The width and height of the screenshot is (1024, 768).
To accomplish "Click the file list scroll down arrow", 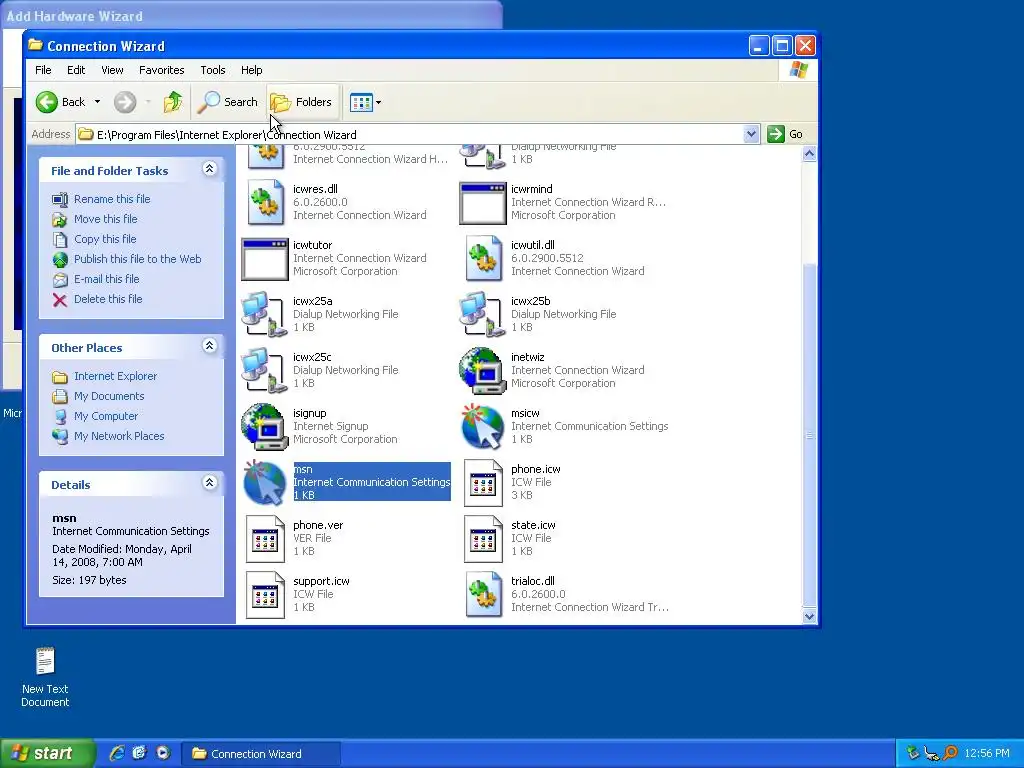I will point(809,616).
